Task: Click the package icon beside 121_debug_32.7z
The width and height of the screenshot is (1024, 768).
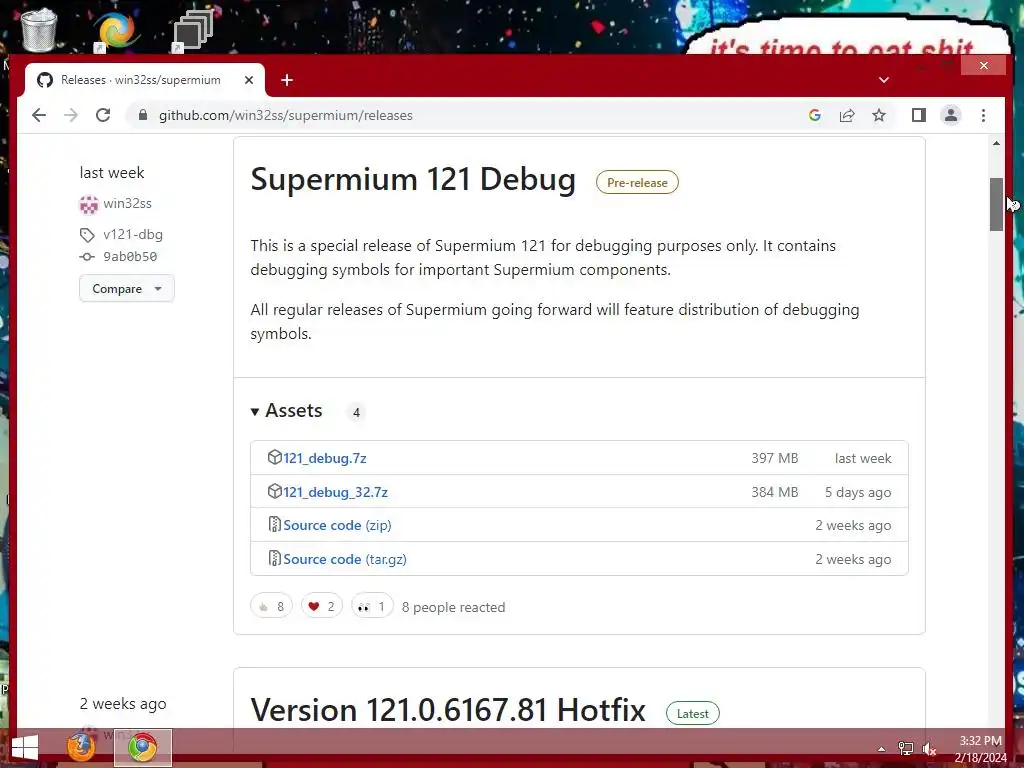Action: click(x=274, y=491)
